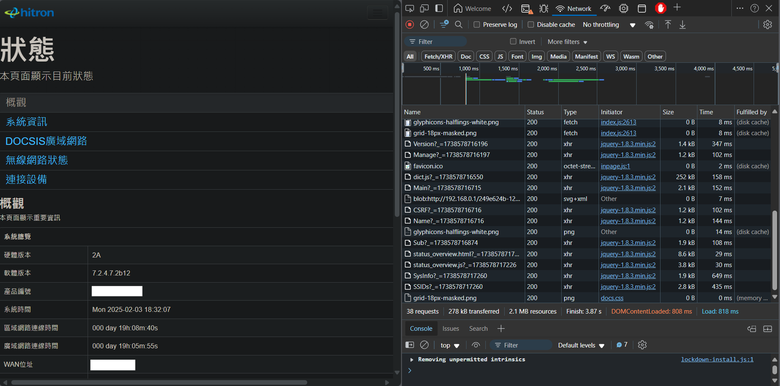Screen dimensions: 780x386
Task: Click the quick view dock-left icon
Action: (752, 329)
